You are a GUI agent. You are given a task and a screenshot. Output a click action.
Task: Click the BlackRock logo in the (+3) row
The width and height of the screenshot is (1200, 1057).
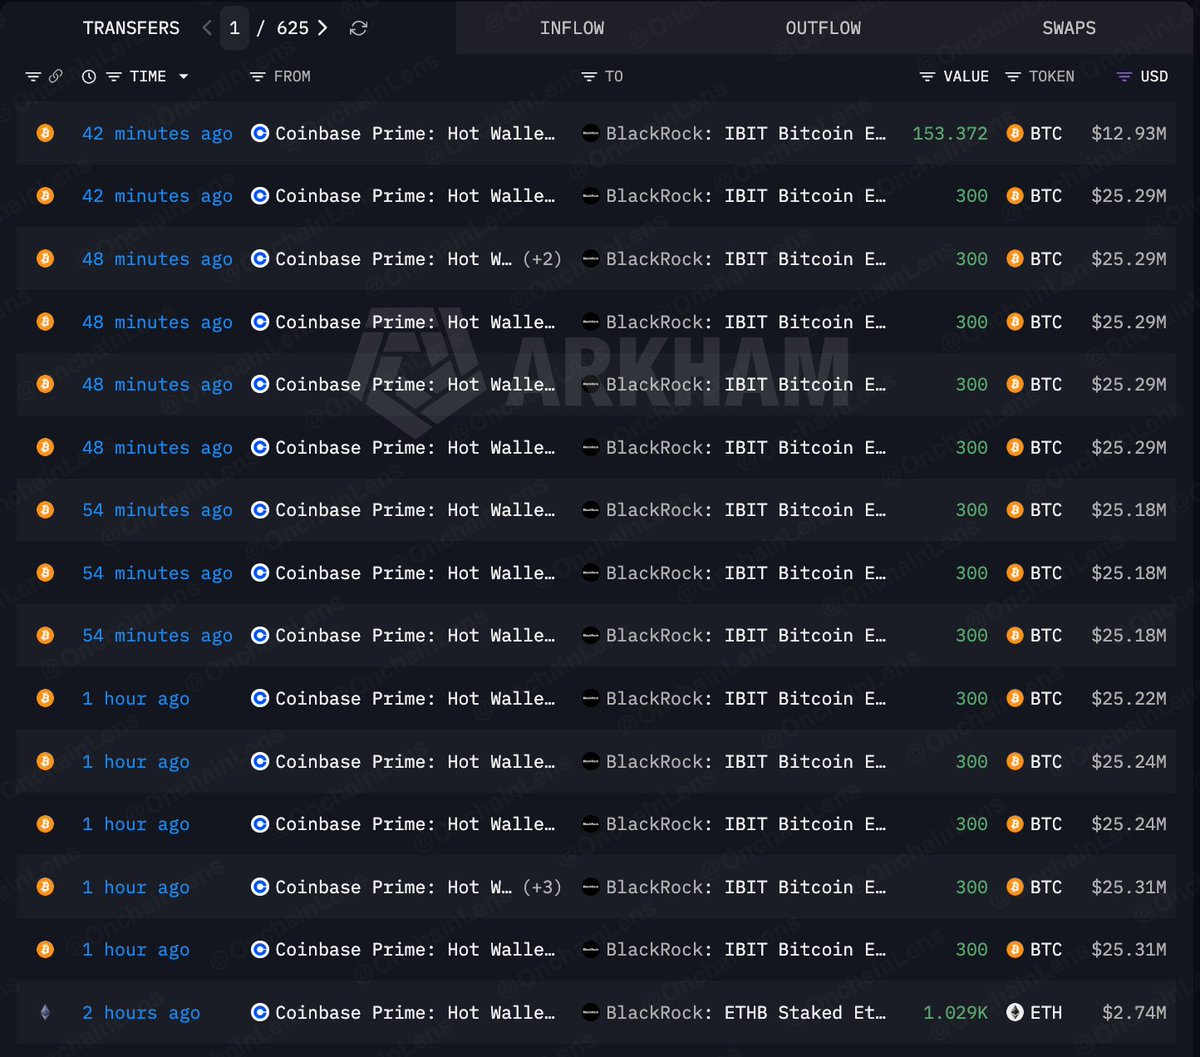click(x=591, y=887)
